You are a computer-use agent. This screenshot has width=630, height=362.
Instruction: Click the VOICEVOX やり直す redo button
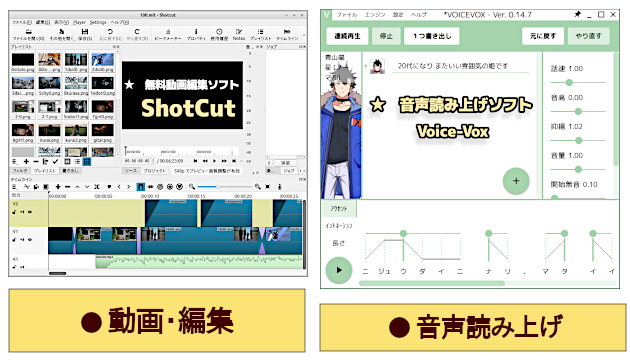pyautogui.click(x=589, y=36)
